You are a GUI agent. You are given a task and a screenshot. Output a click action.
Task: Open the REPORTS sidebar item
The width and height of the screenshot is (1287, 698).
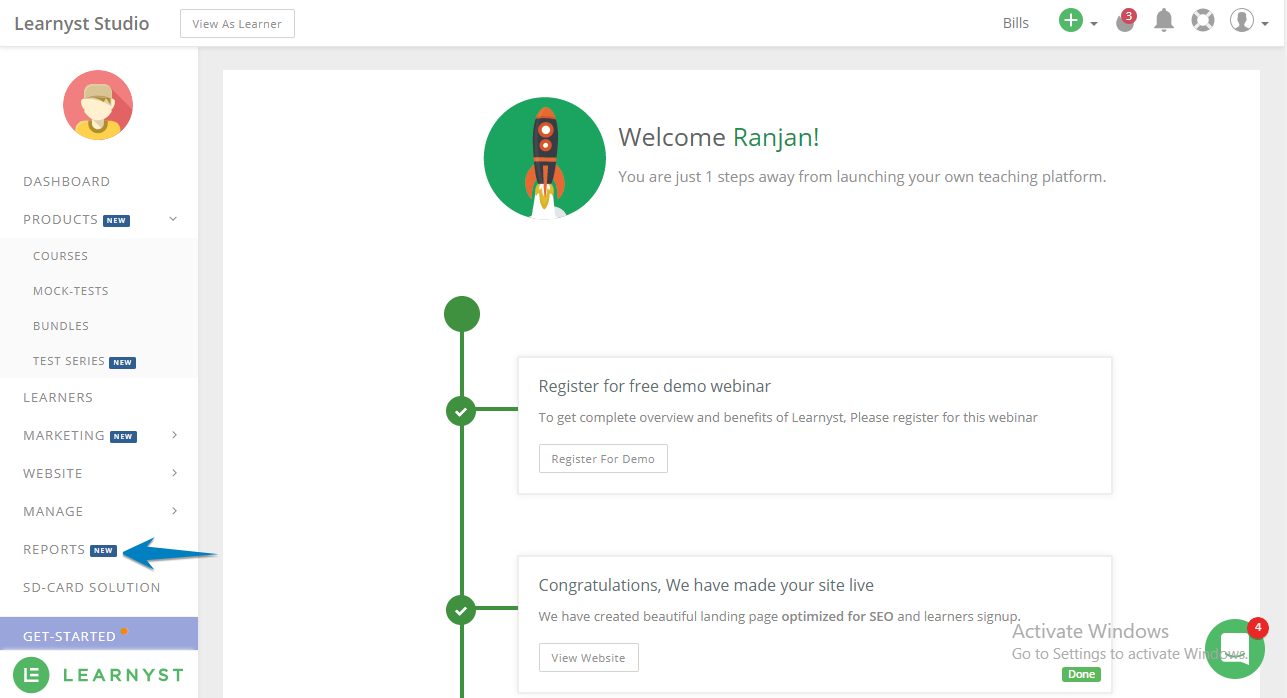tap(54, 549)
